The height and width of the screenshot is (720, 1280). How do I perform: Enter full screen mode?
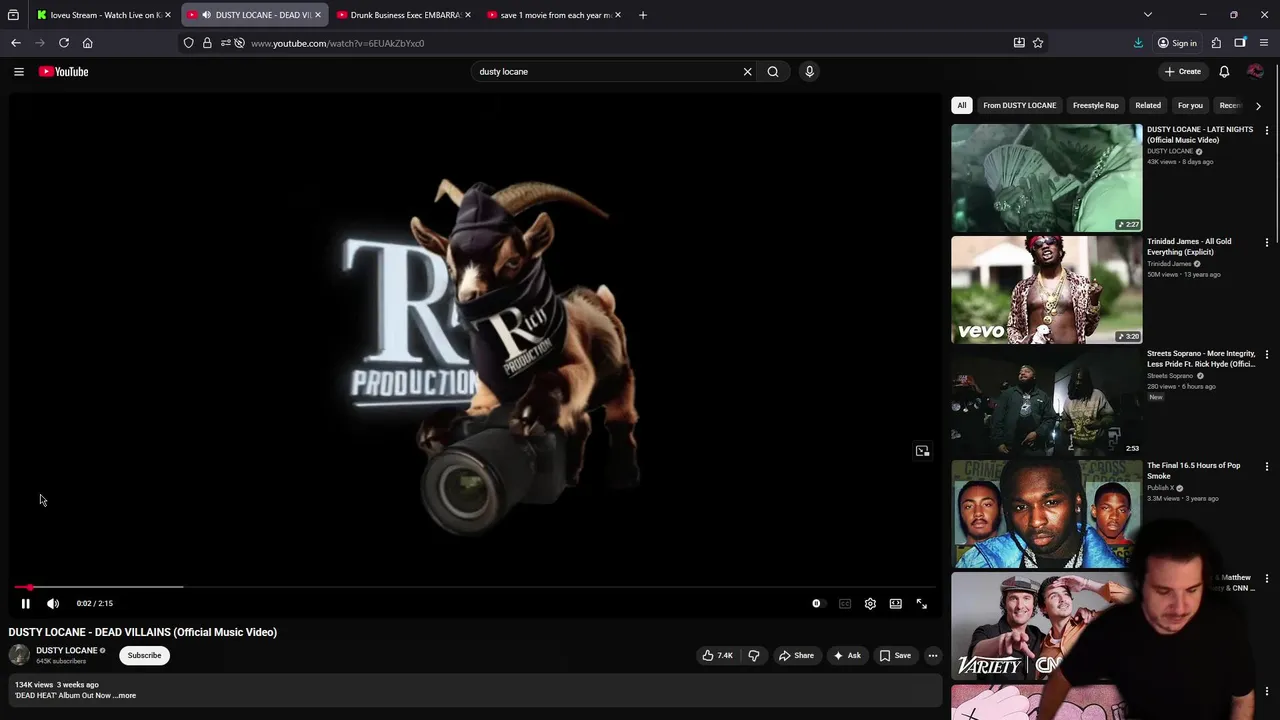922,604
